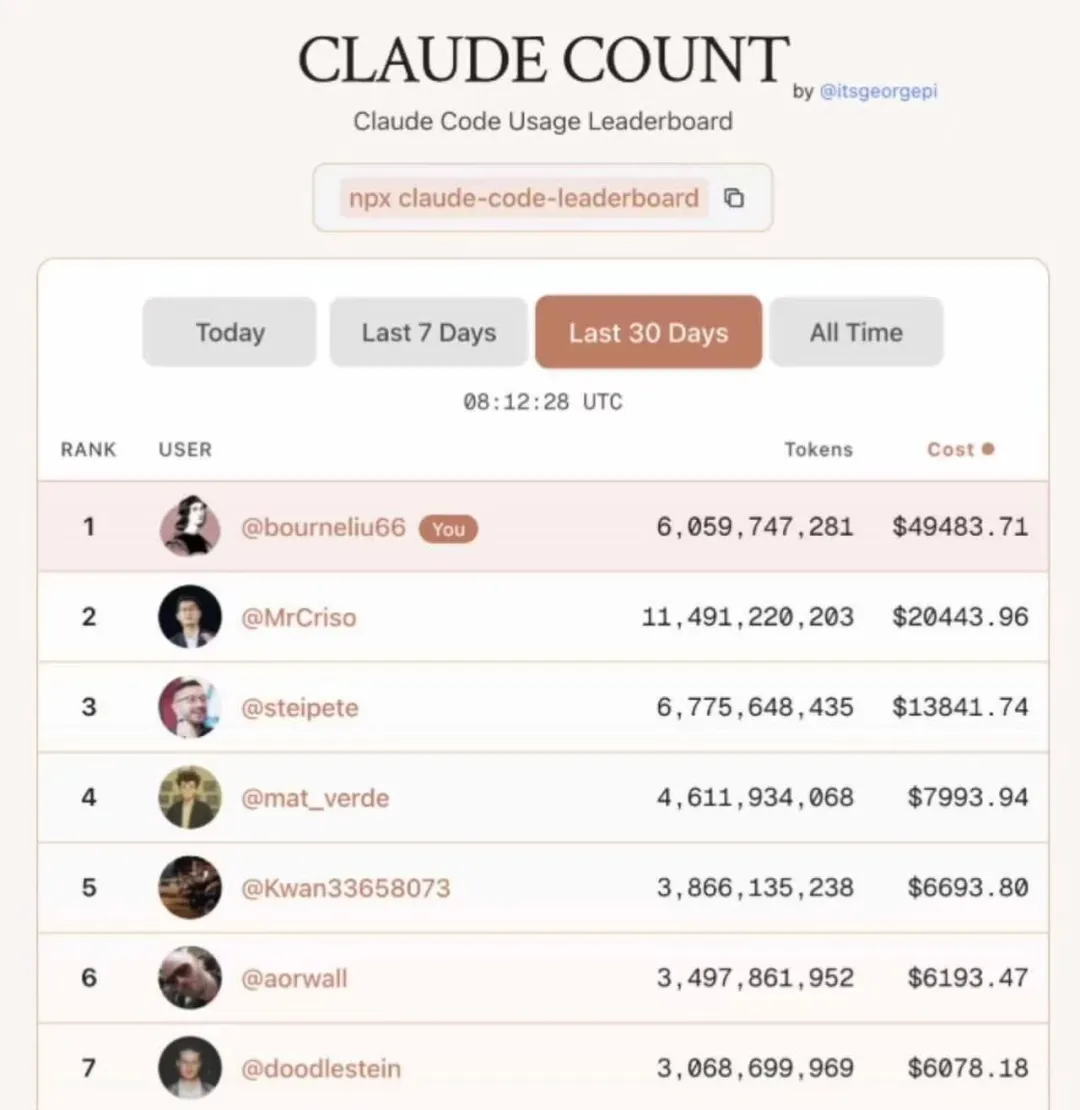Click the Tokens column header

click(818, 449)
